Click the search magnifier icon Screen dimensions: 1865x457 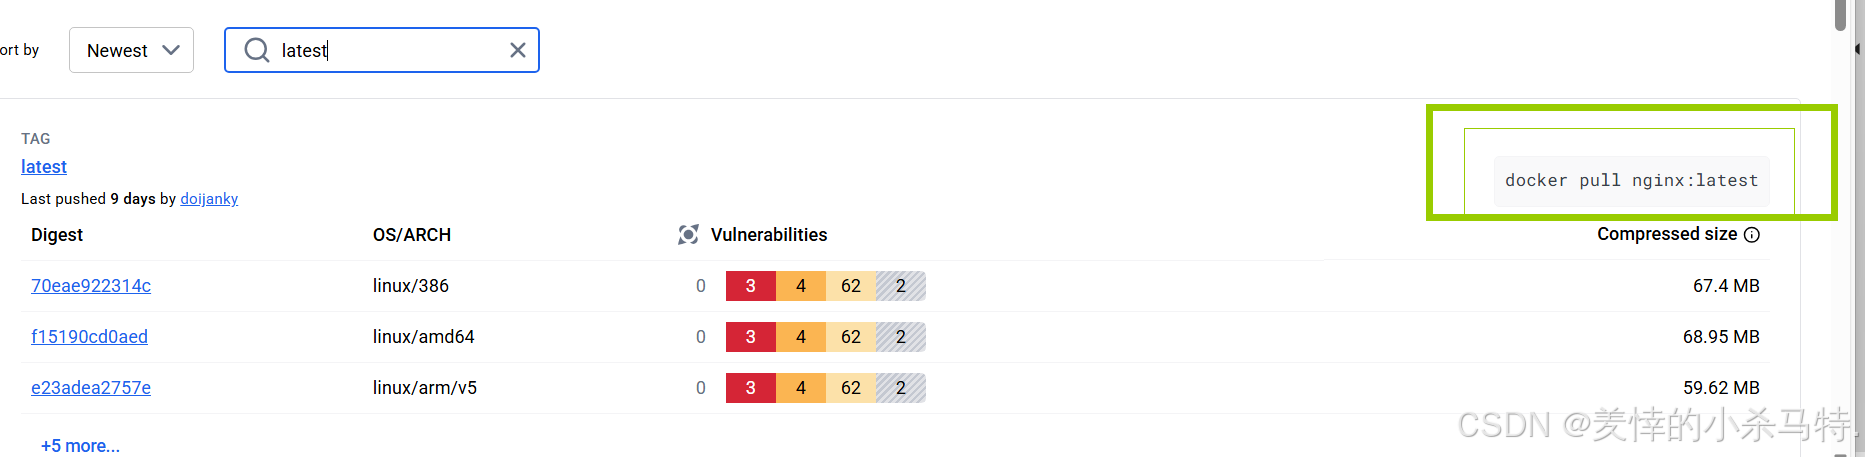pyautogui.click(x=257, y=50)
